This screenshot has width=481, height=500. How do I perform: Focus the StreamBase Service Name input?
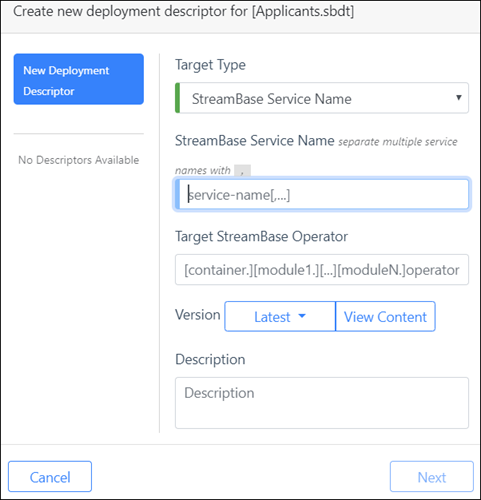[x=322, y=194]
